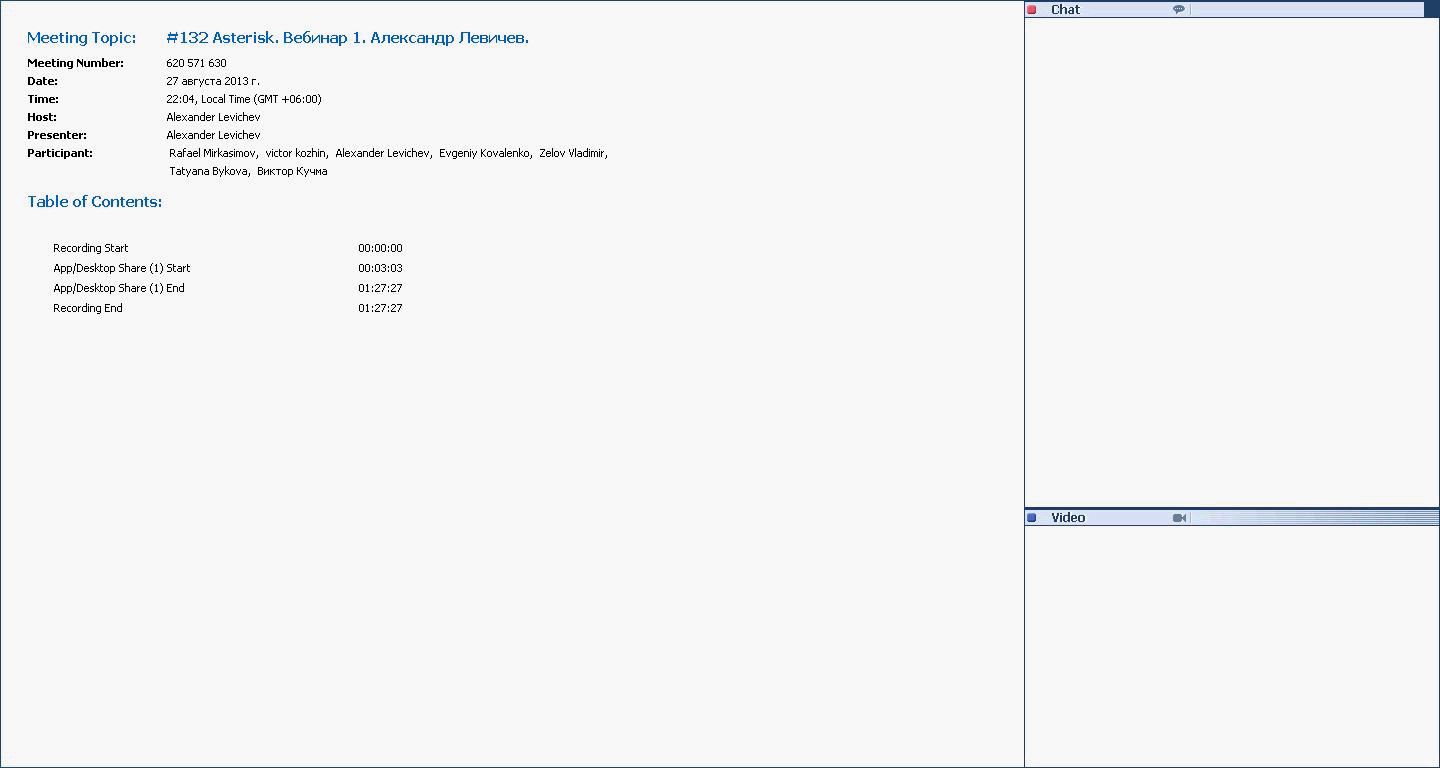Click the camera icon in Video header
Screen dimensions: 1440x768
(1180, 518)
